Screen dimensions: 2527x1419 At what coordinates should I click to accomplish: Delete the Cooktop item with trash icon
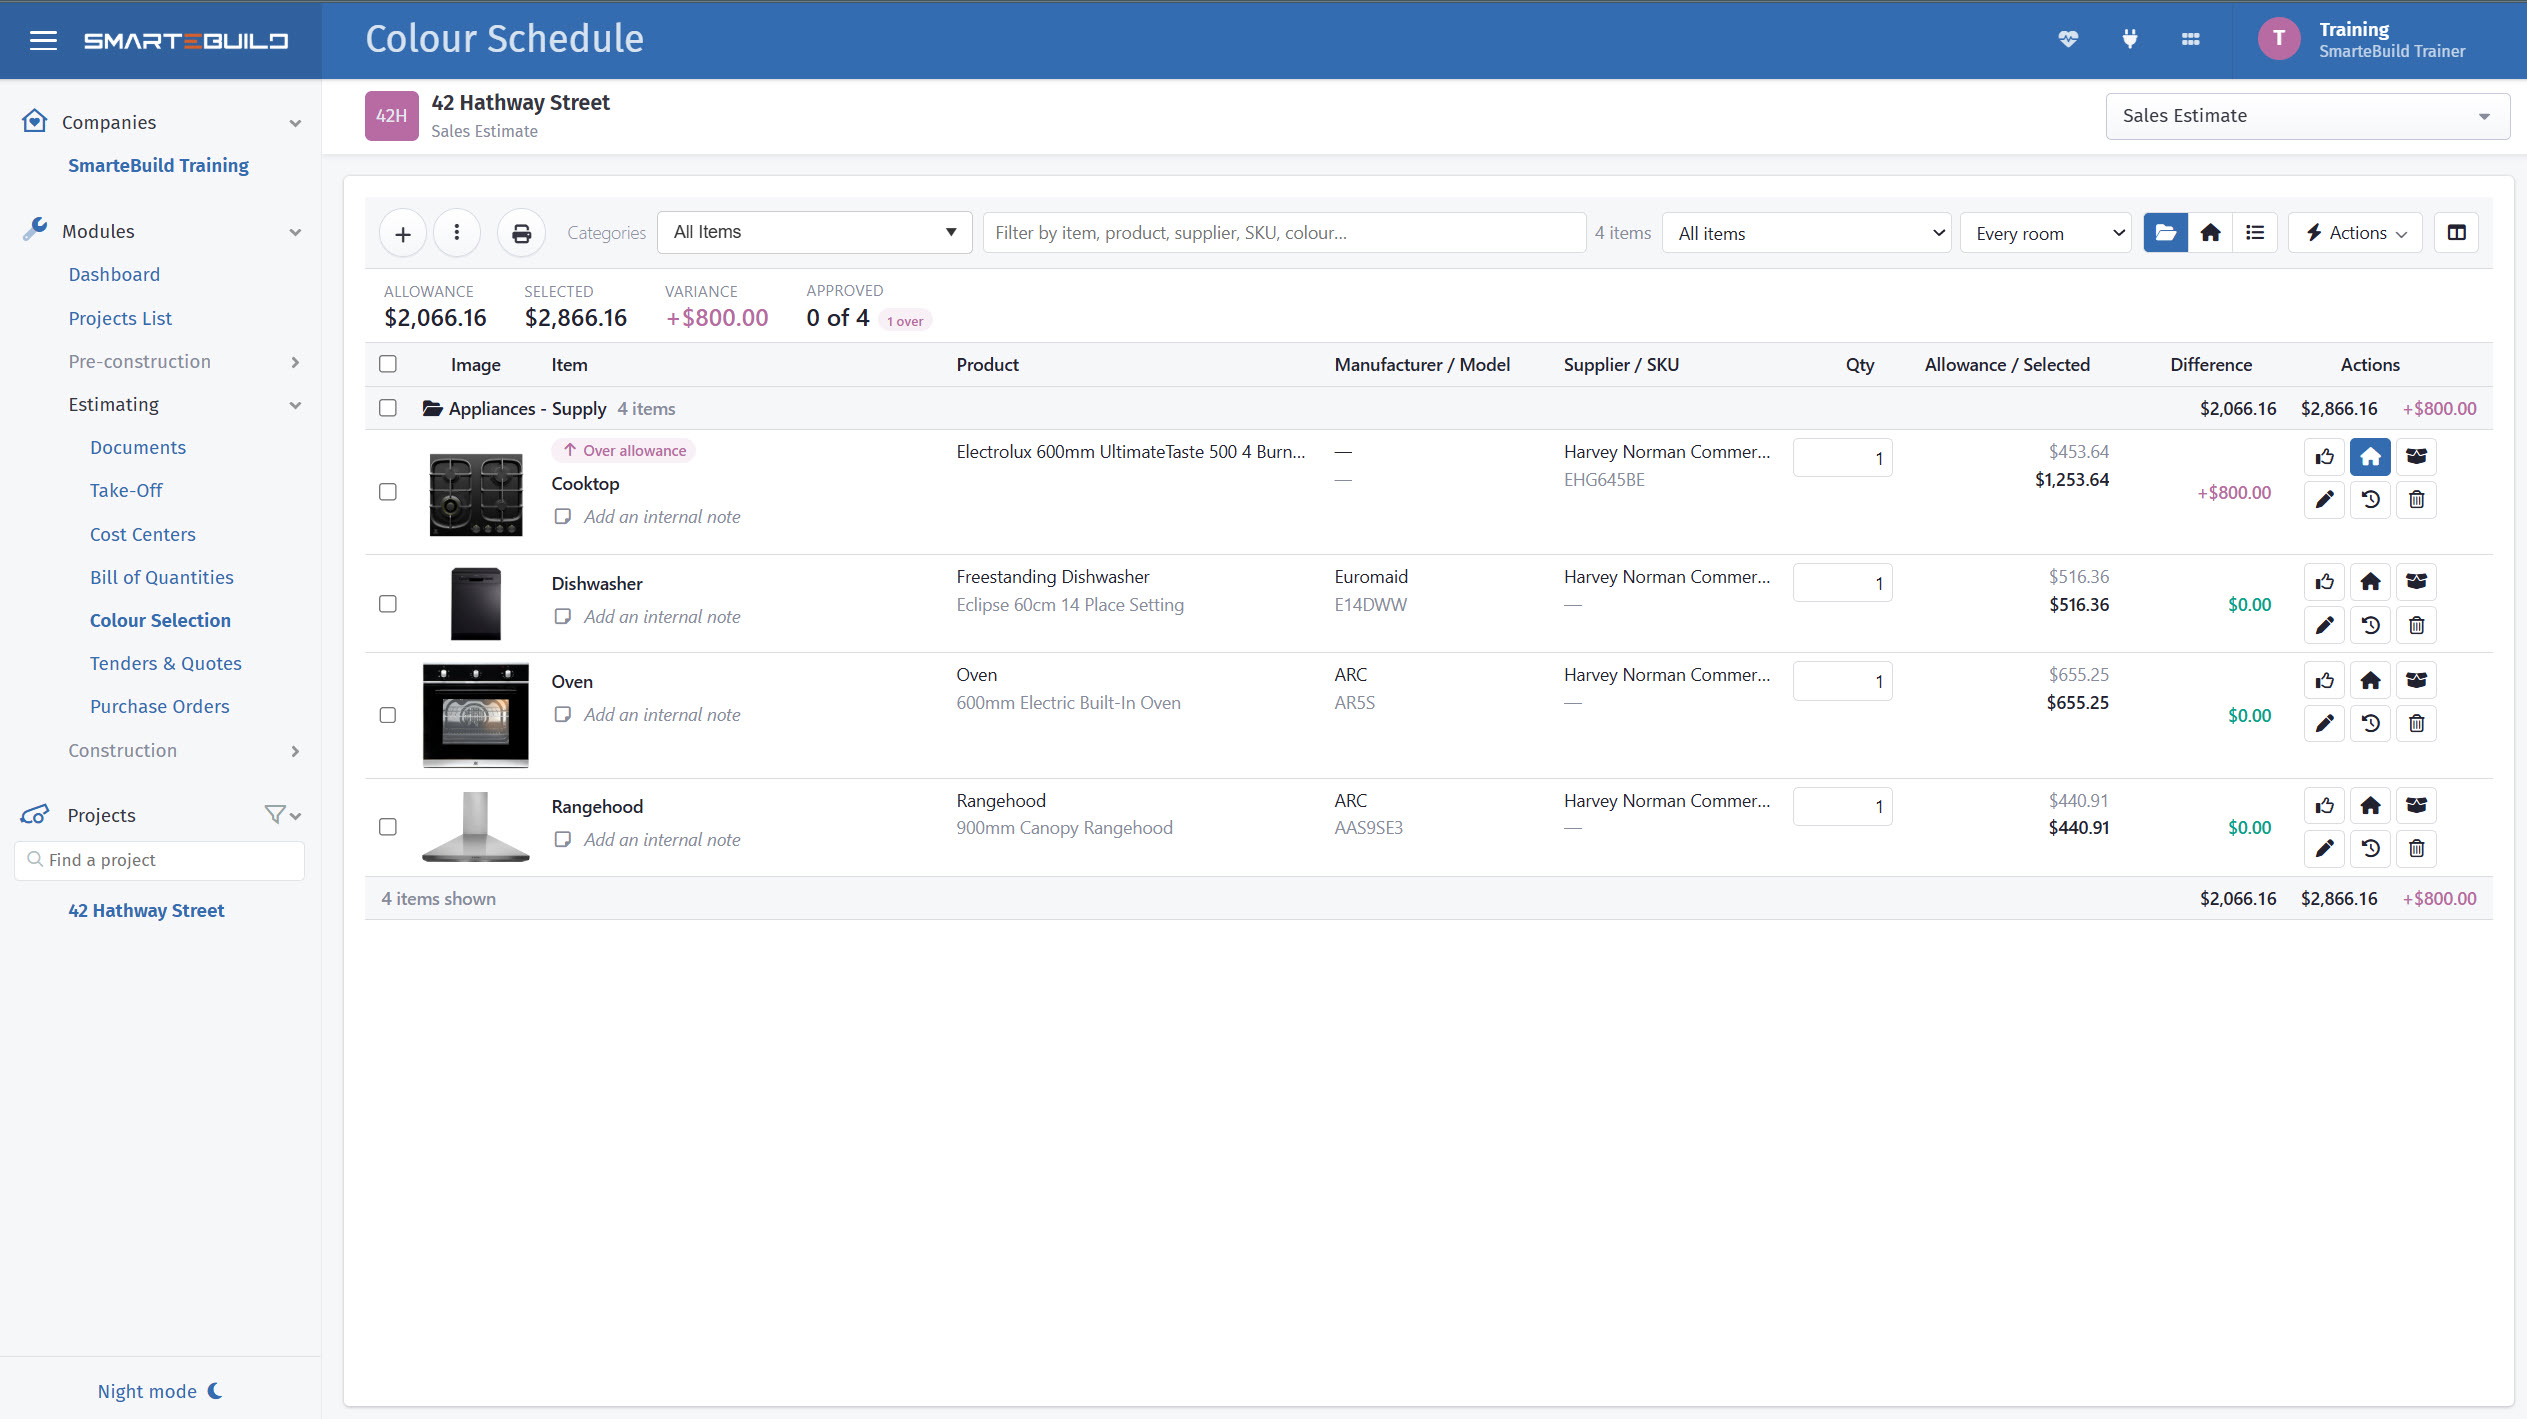2416,499
